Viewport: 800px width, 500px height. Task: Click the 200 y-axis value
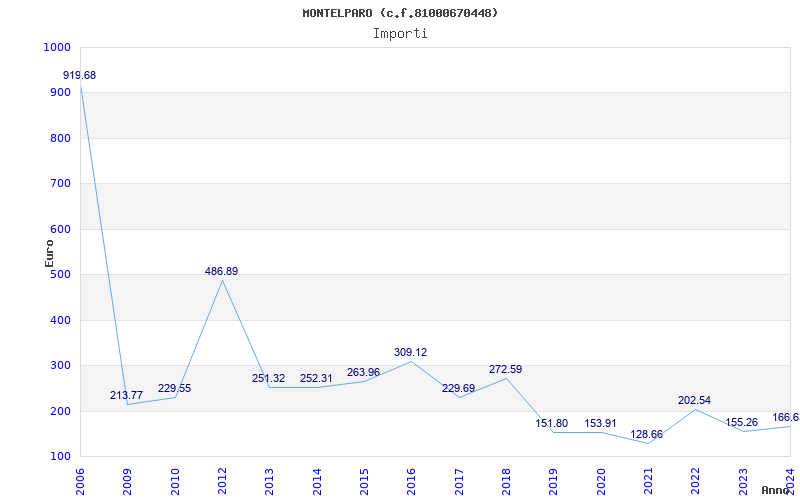(x=60, y=411)
